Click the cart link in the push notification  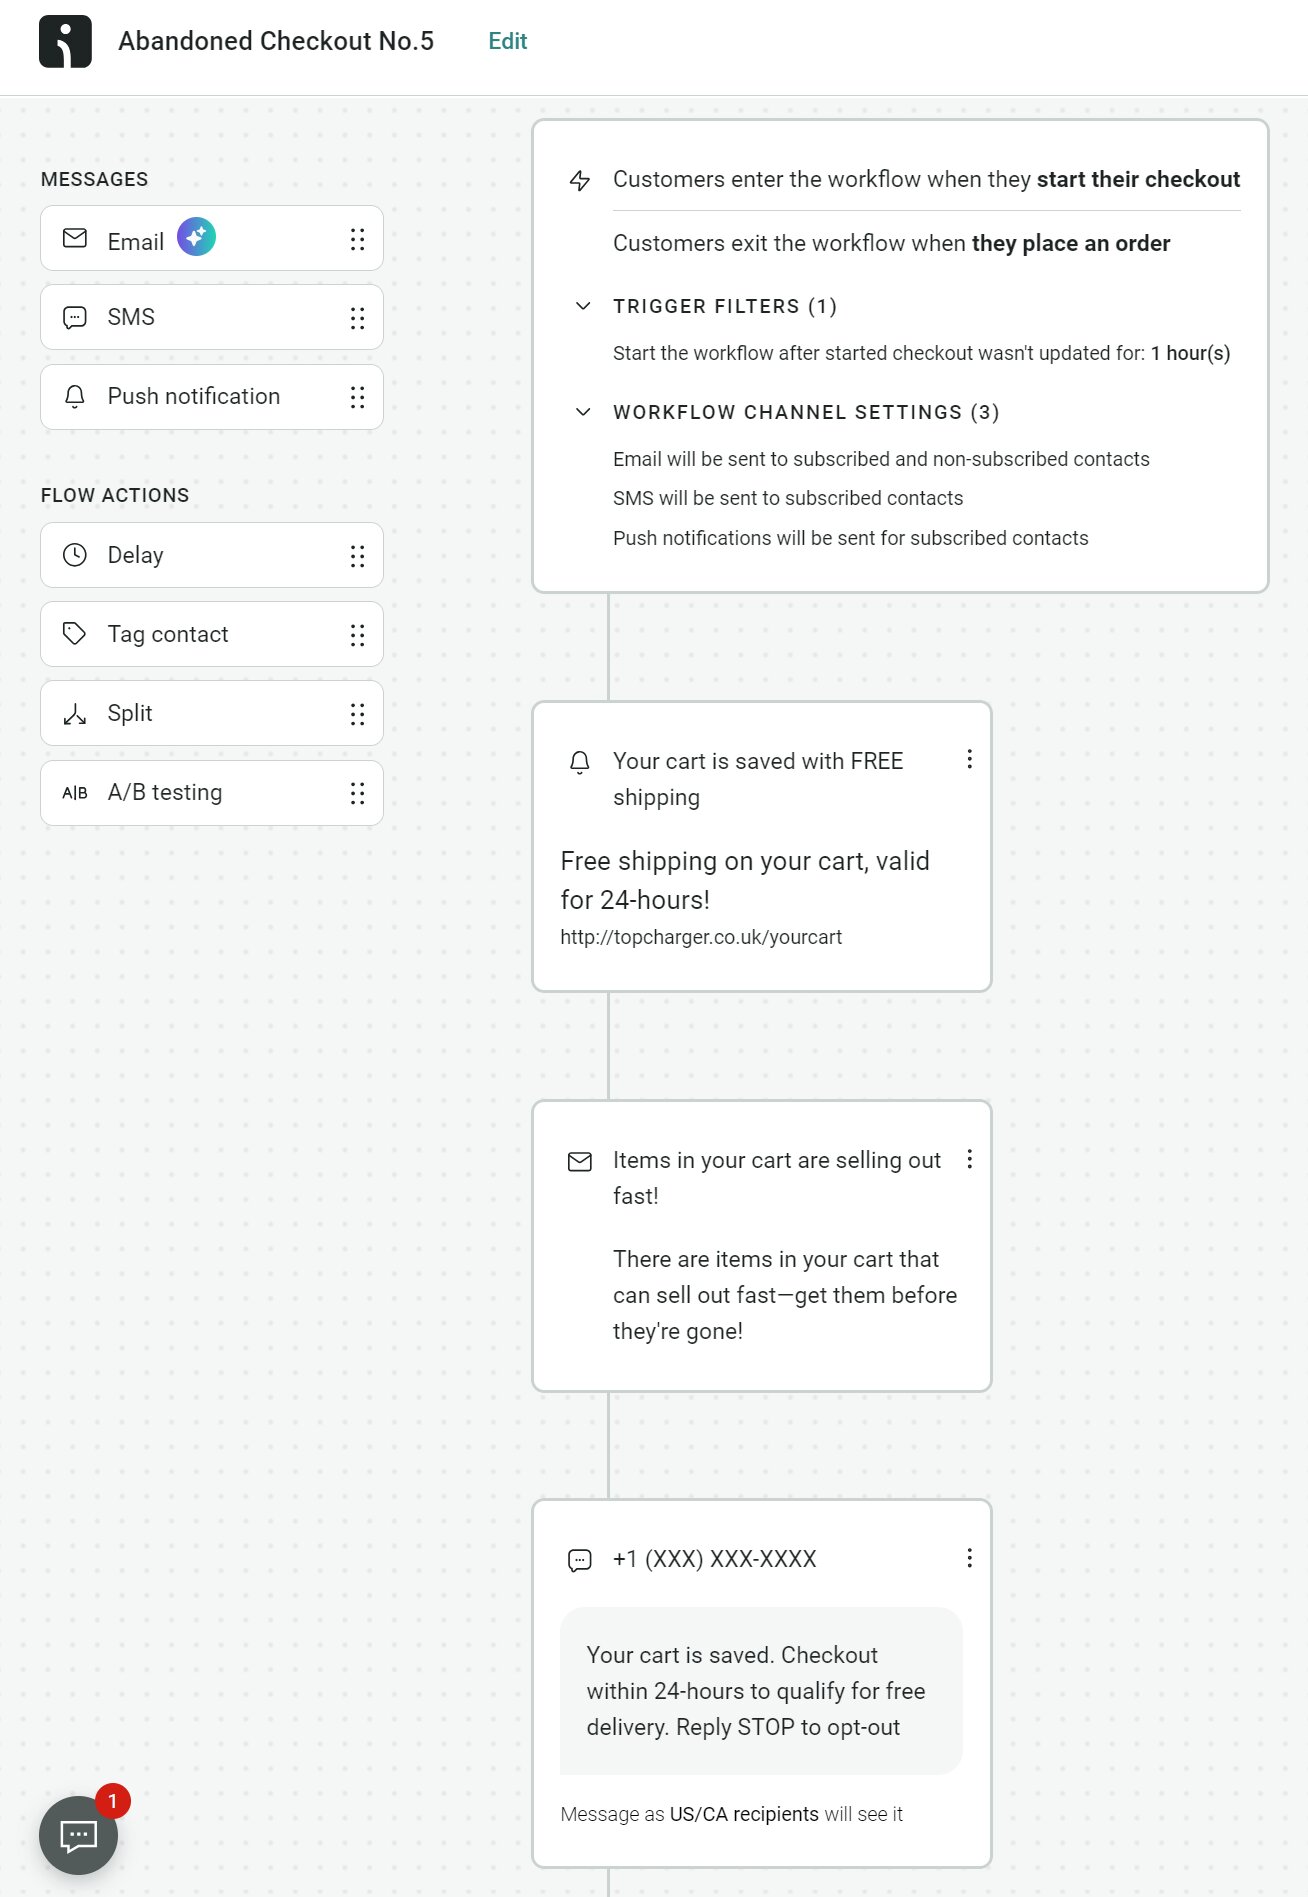tap(701, 937)
